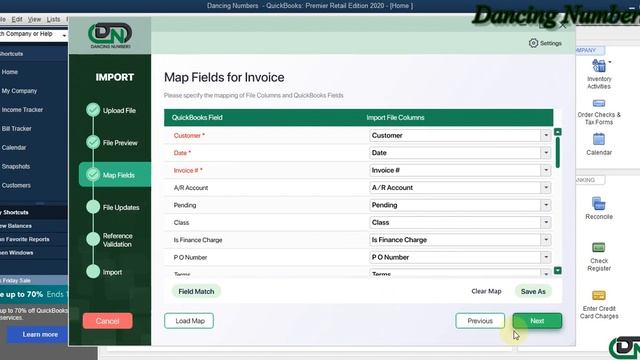Expand the Is Finance Charge dropdown
The width and height of the screenshot is (640, 360).
(546, 240)
